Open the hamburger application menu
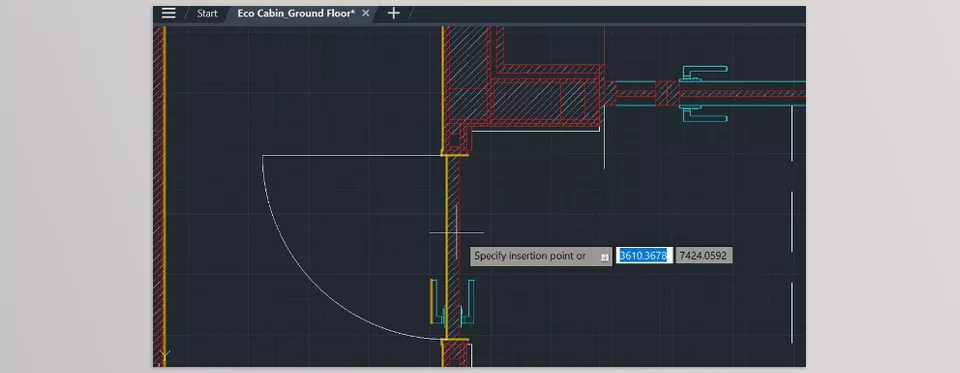 (168, 13)
